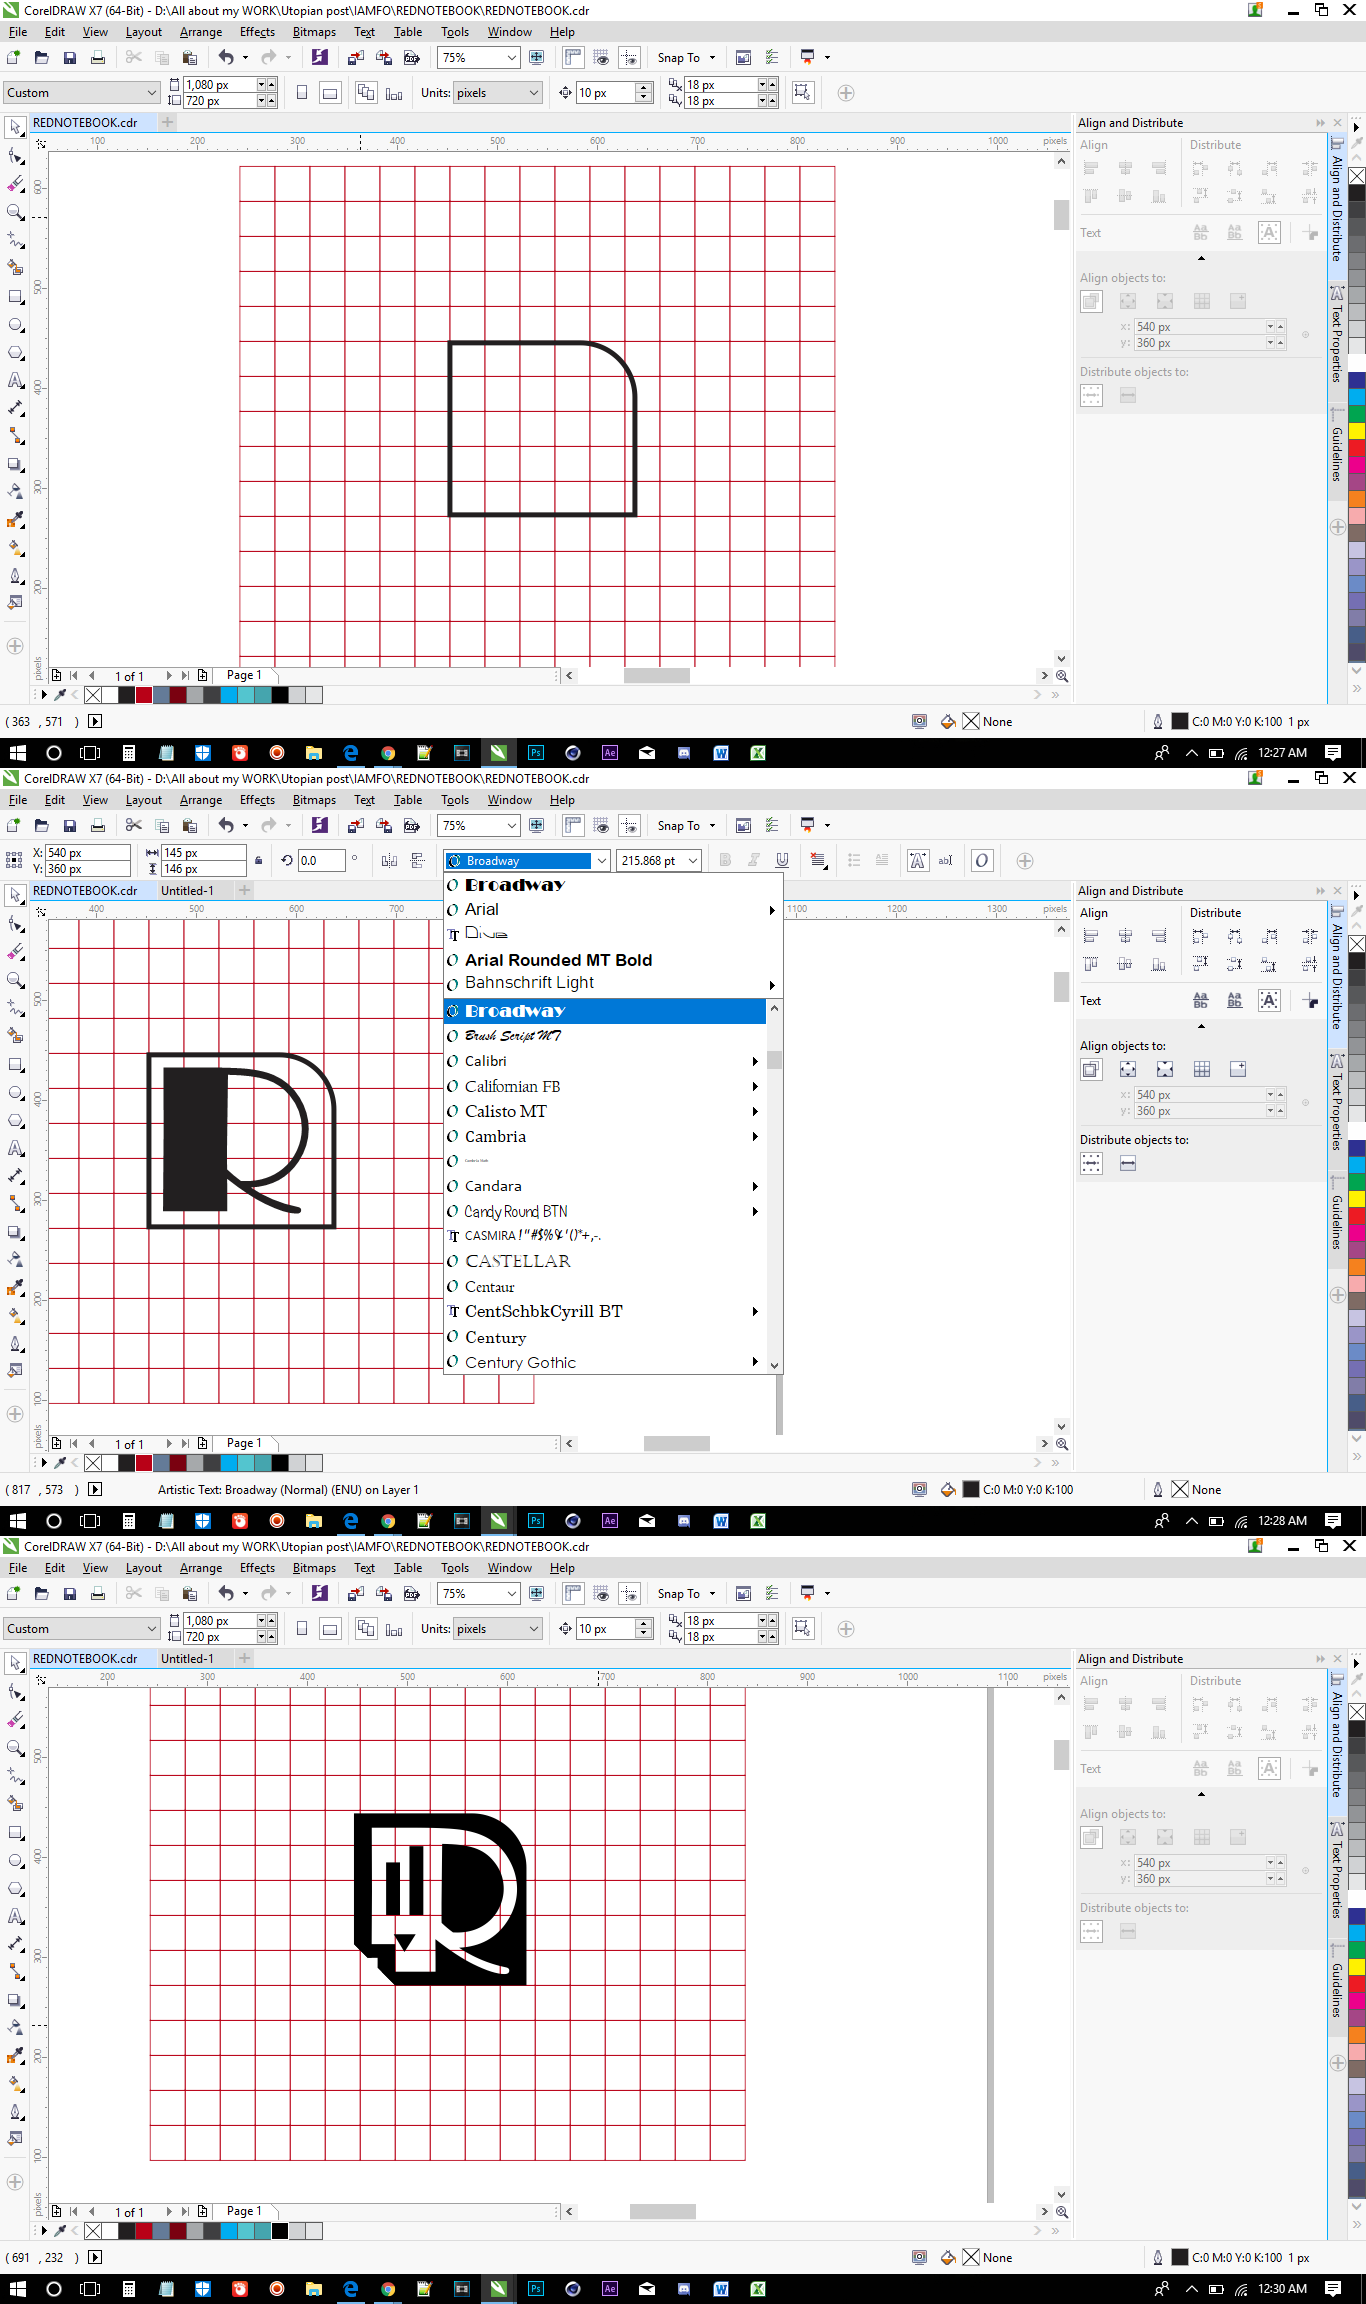Toggle distribute to extent of page, middle window
The height and width of the screenshot is (2304, 1366).
tap(1128, 1163)
